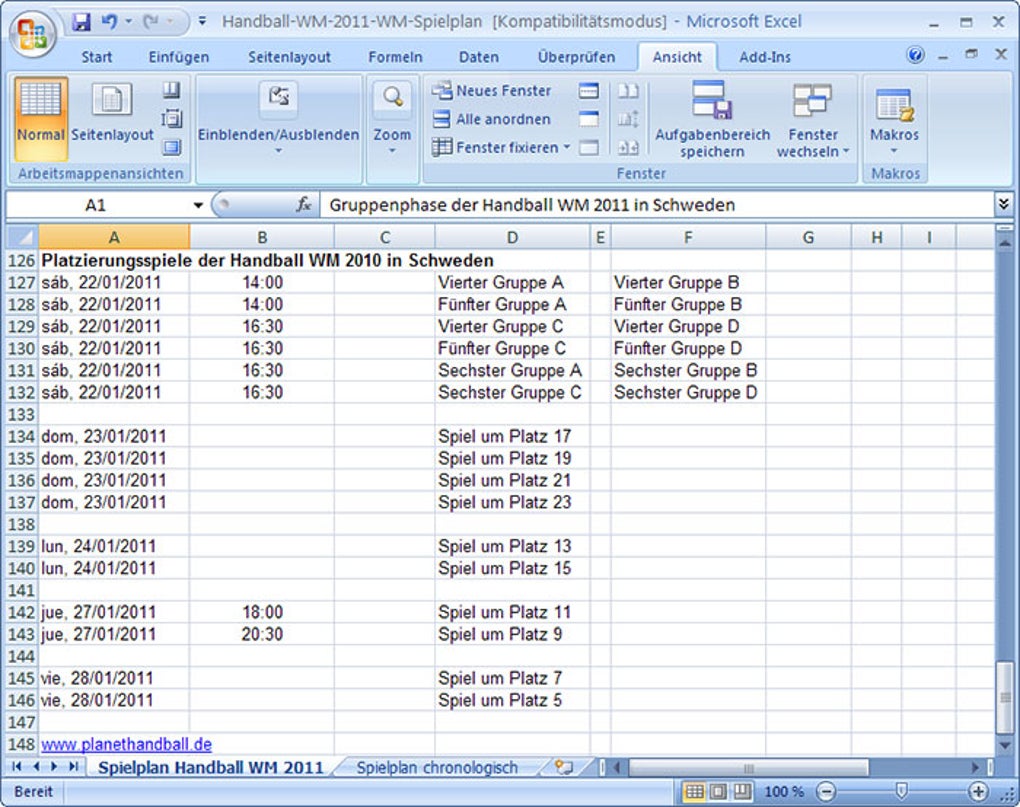
Task: Save workbook via quick access toolbar
Action: pyautogui.click(x=81, y=22)
